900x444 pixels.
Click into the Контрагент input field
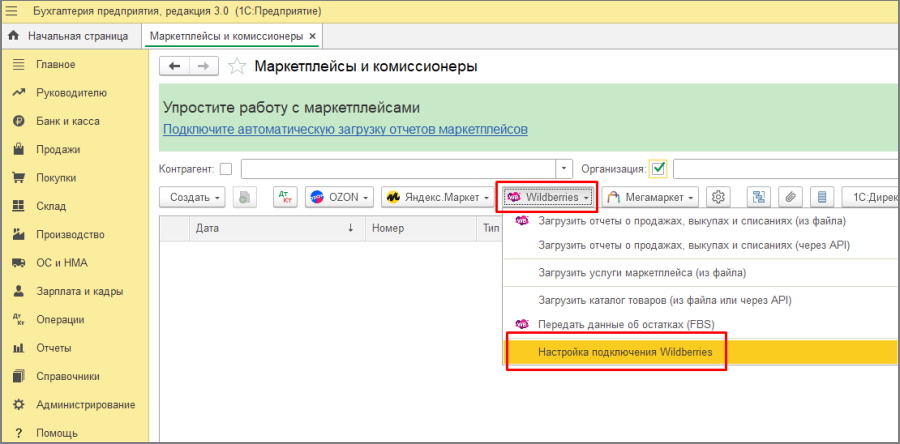(399, 169)
